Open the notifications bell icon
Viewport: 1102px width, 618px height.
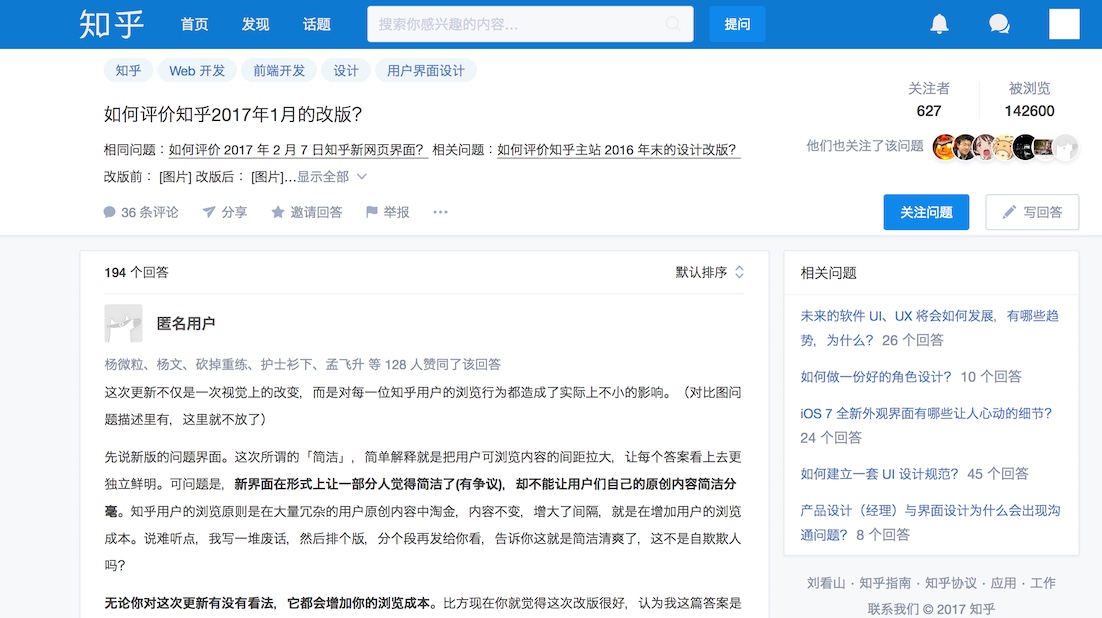tap(939, 24)
